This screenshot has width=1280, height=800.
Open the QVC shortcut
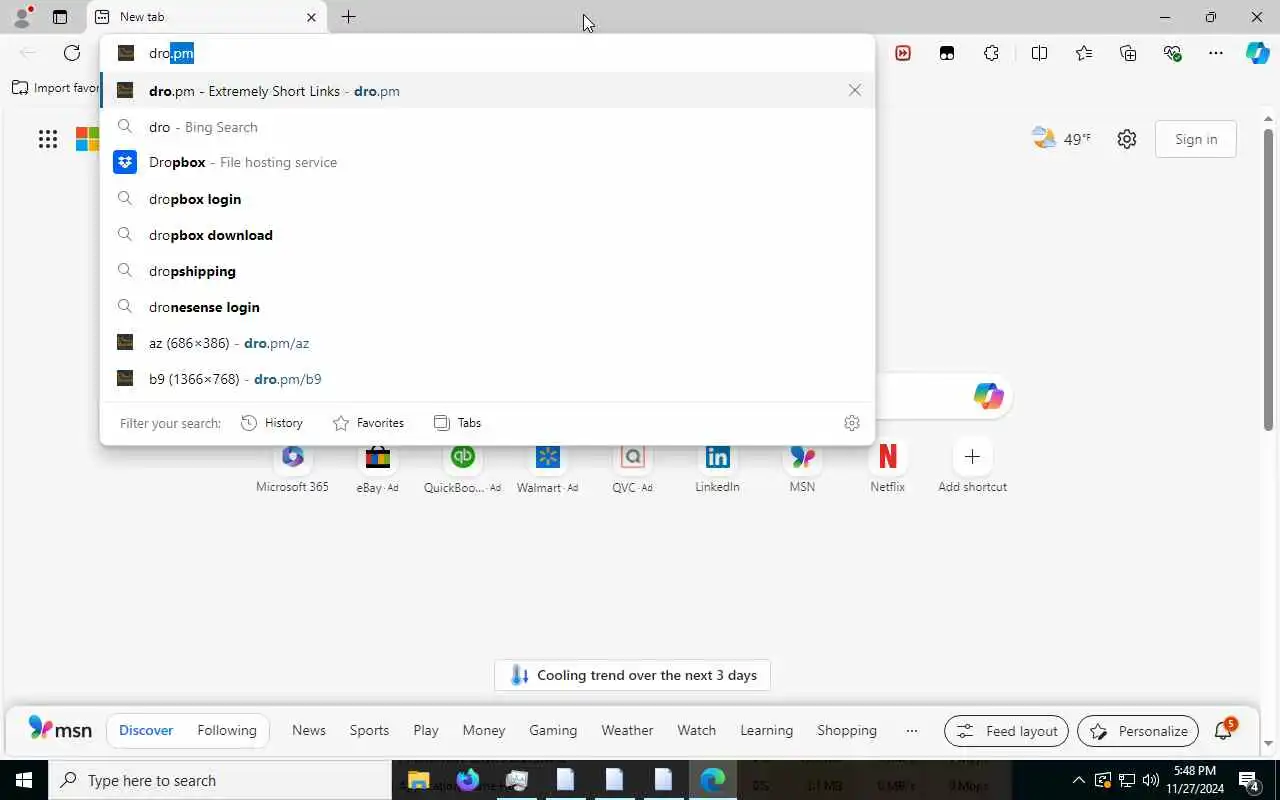pyautogui.click(x=632, y=468)
